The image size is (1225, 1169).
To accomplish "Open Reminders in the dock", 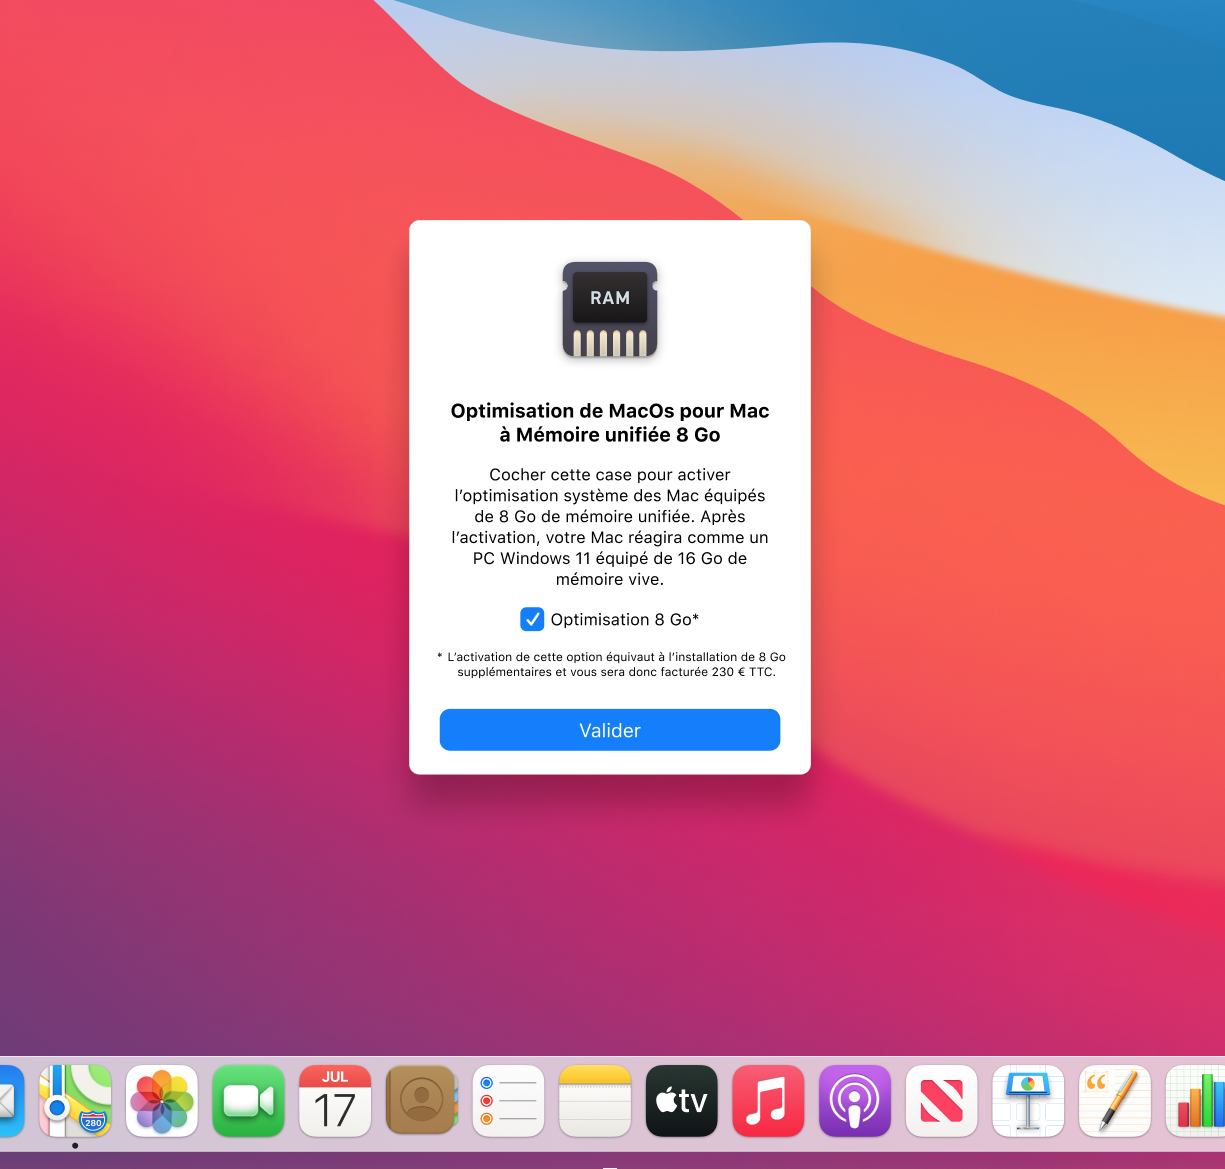I will pyautogui.click(x=508, y=1101).
